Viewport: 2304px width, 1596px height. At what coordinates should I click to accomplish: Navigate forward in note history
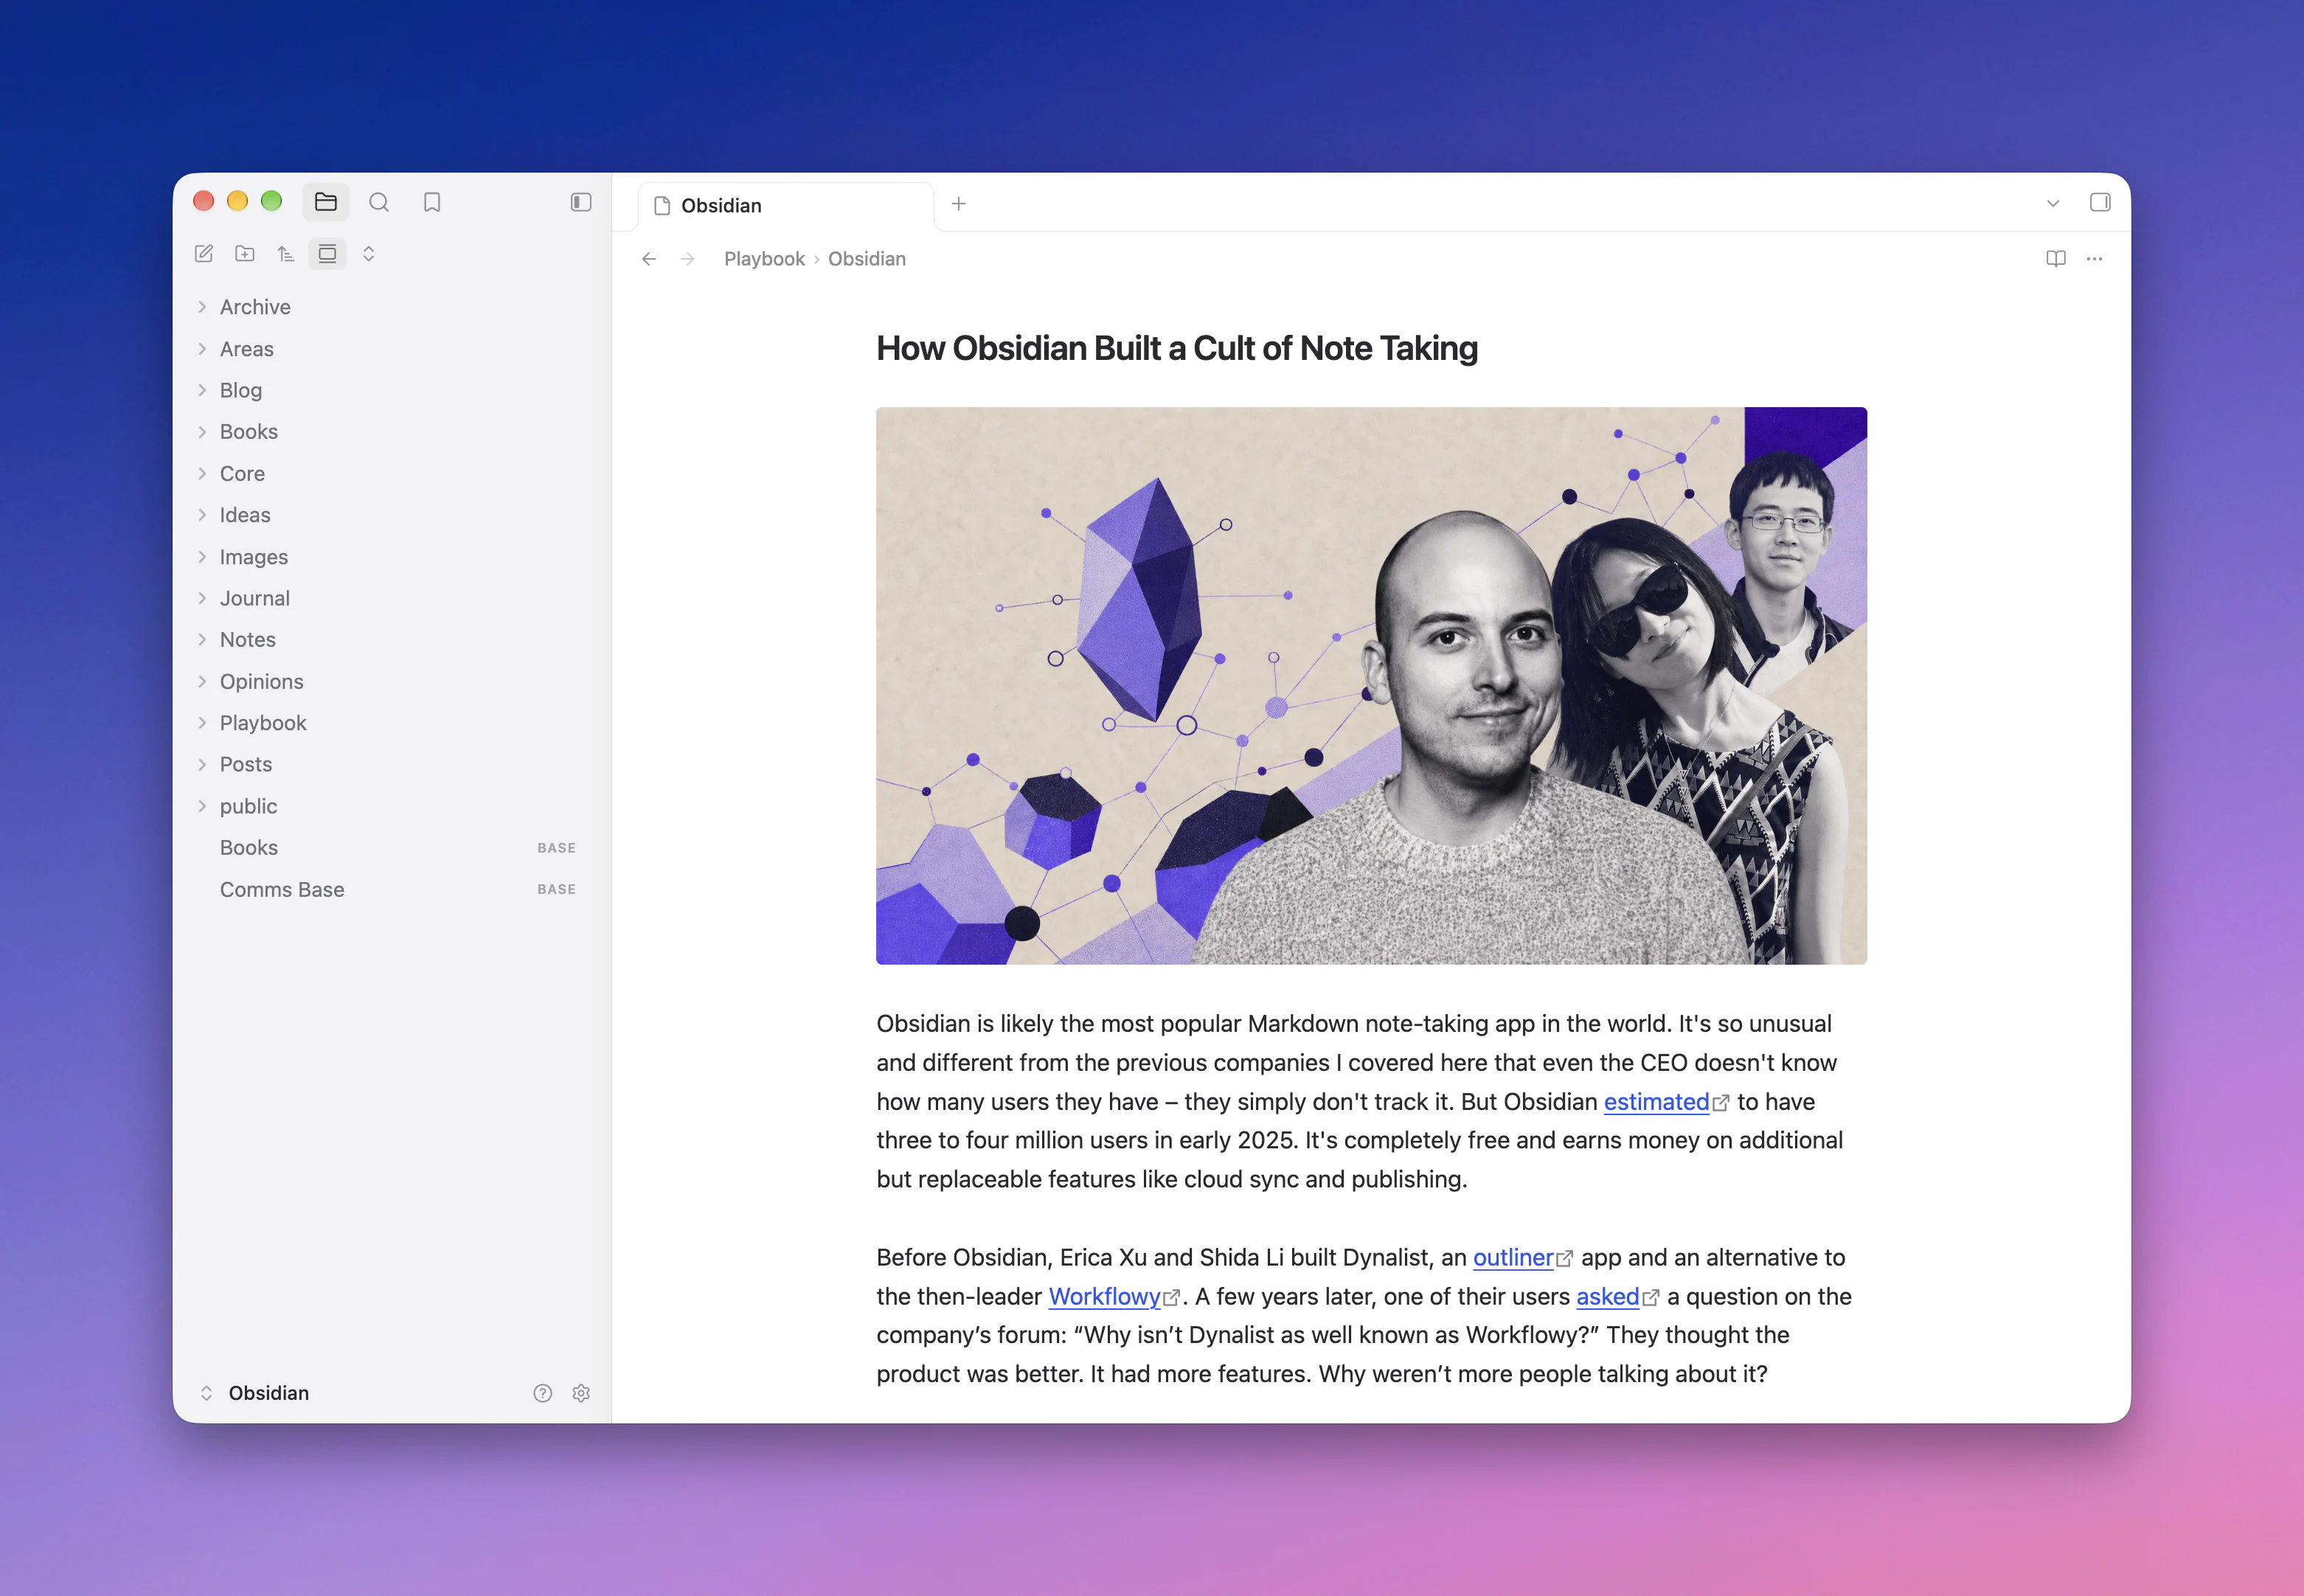click(687, 259)
